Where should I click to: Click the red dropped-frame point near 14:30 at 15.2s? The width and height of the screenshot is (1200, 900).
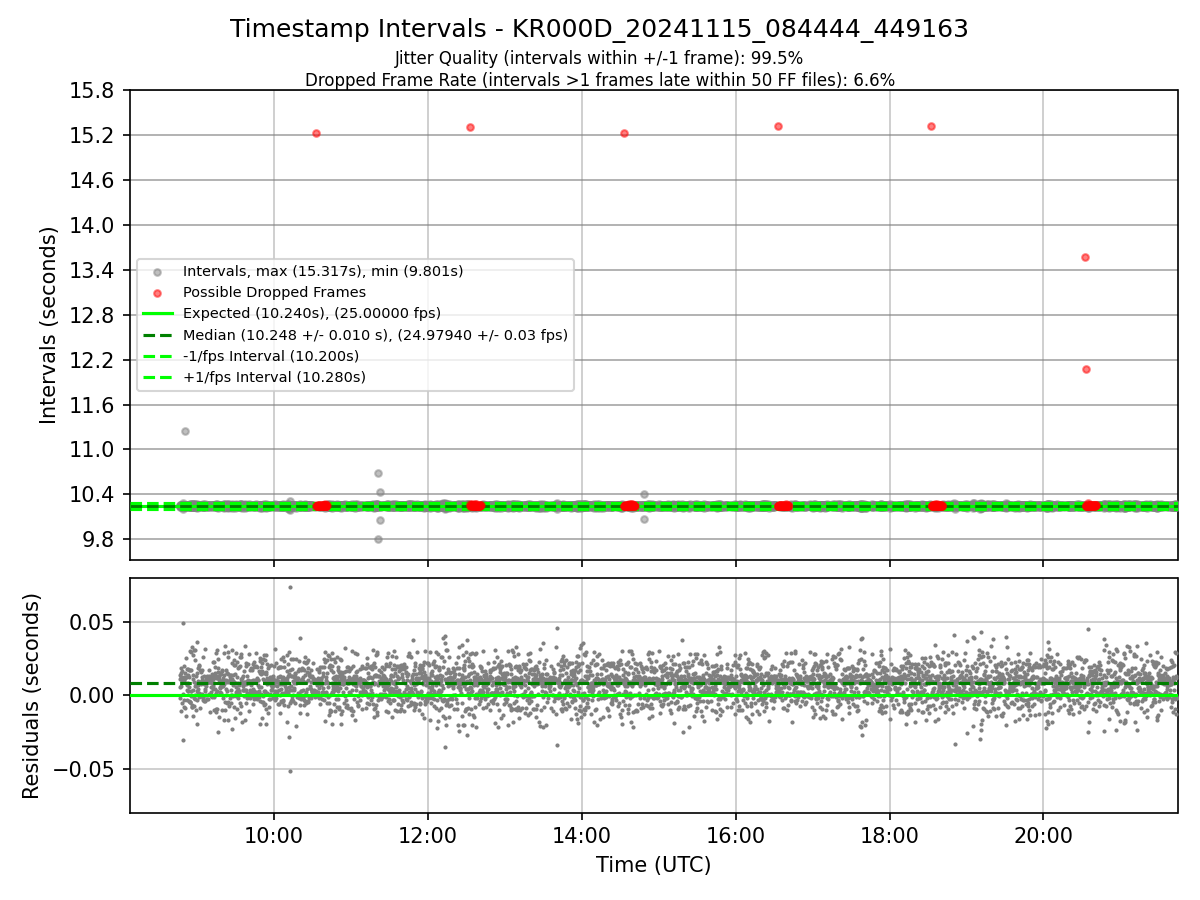(624, 133)
